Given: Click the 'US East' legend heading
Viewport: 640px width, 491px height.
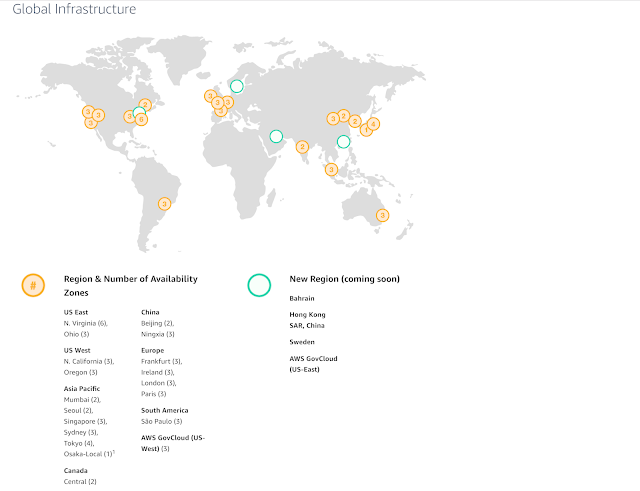Looking at the screenshot, I should pos(76,312).
